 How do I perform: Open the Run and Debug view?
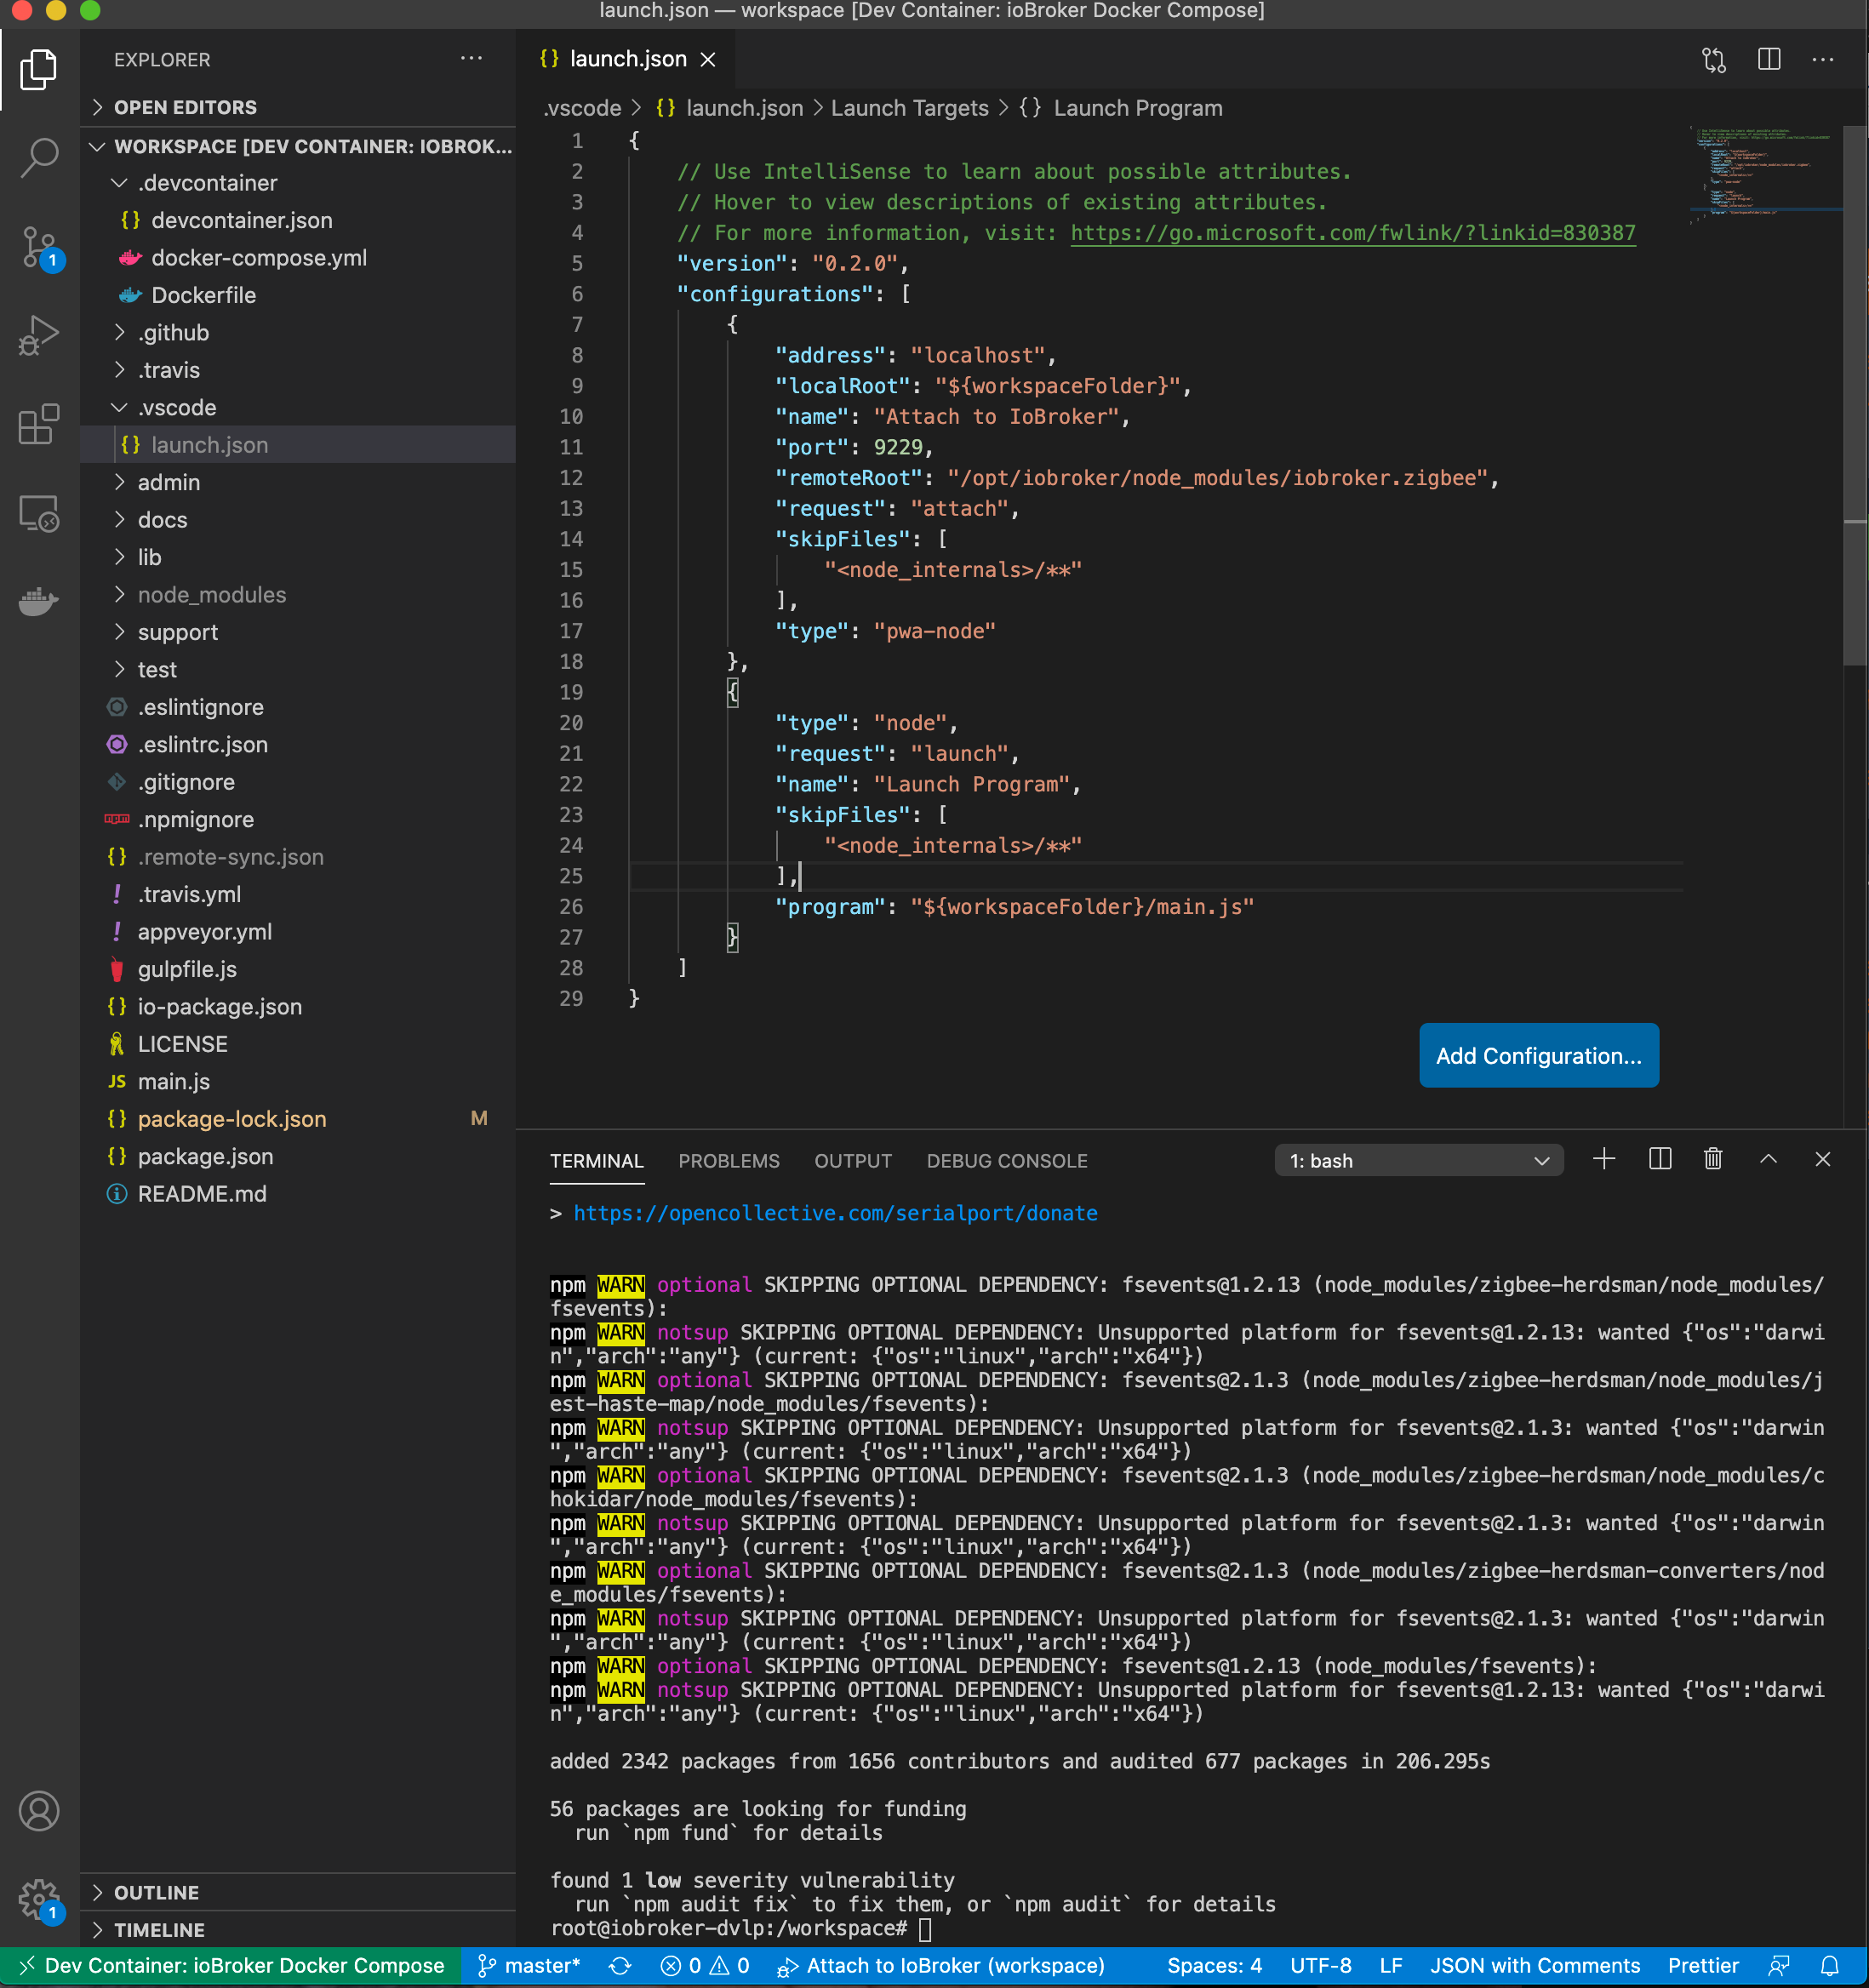coord(39,335)
